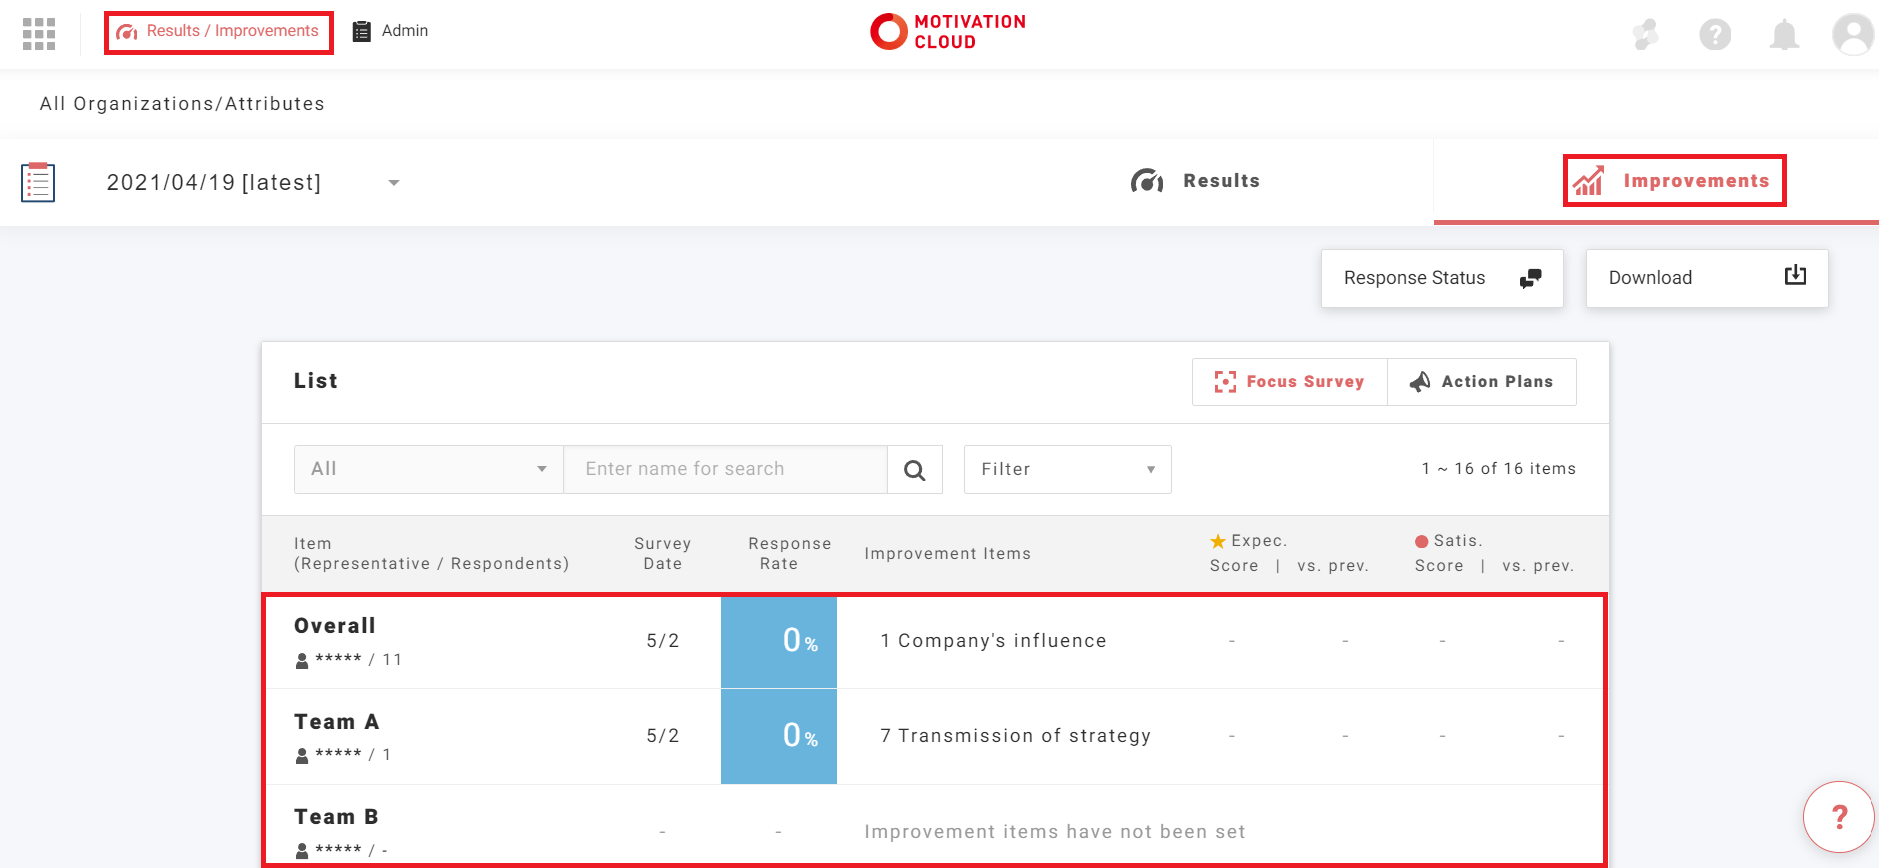Viewport: 1879px width, 868px height.
Task: Click the integrations icon left of help
Action: click(1646, 35)
